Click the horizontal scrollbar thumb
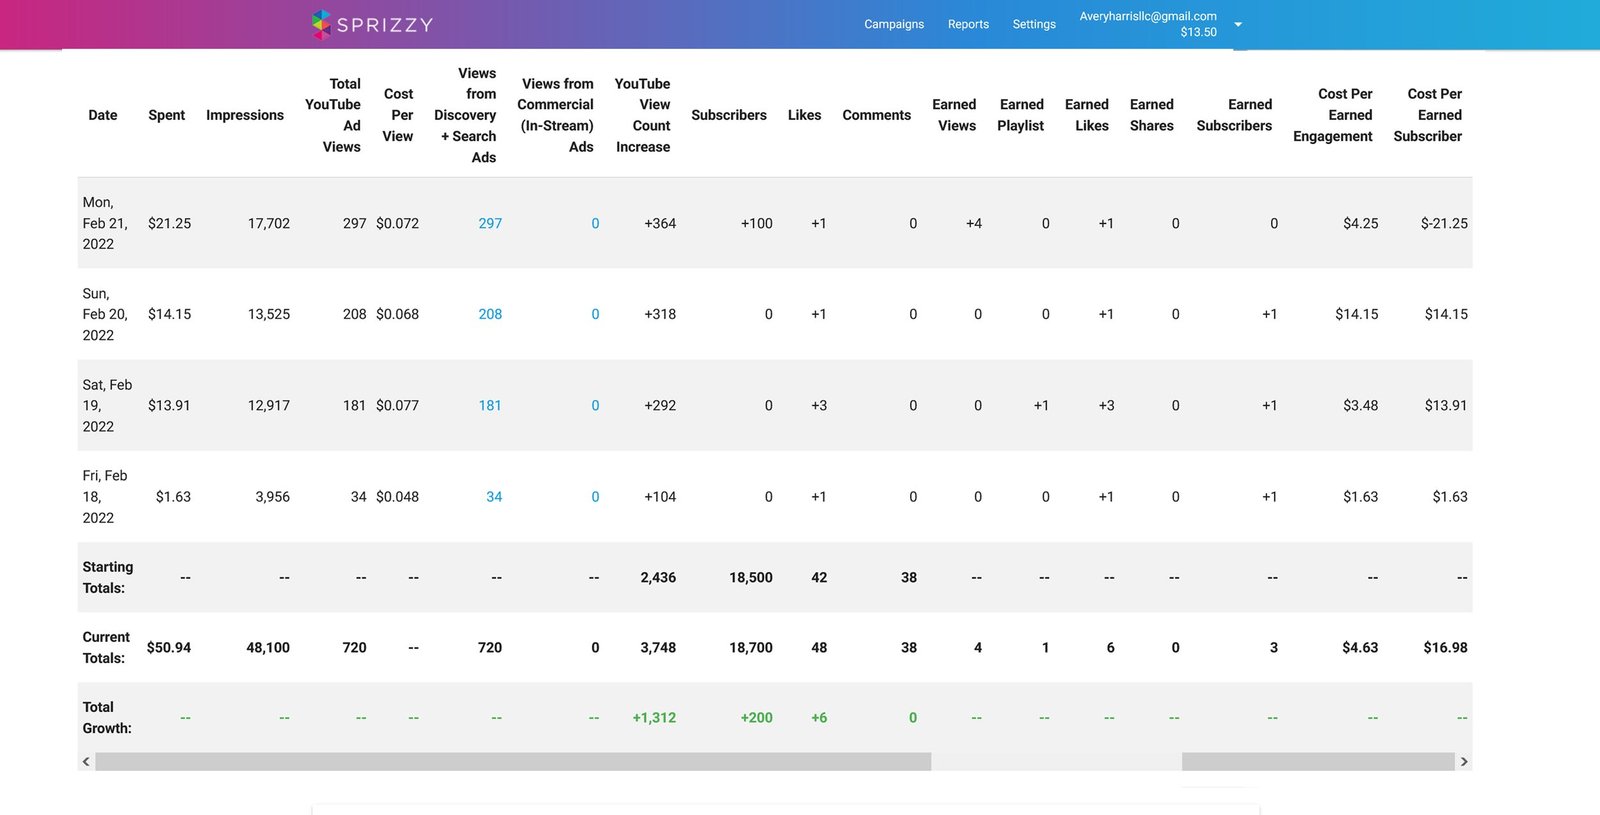Image resolution: width=1600 pixels, height=815 pixels. (x=512, y=762)
